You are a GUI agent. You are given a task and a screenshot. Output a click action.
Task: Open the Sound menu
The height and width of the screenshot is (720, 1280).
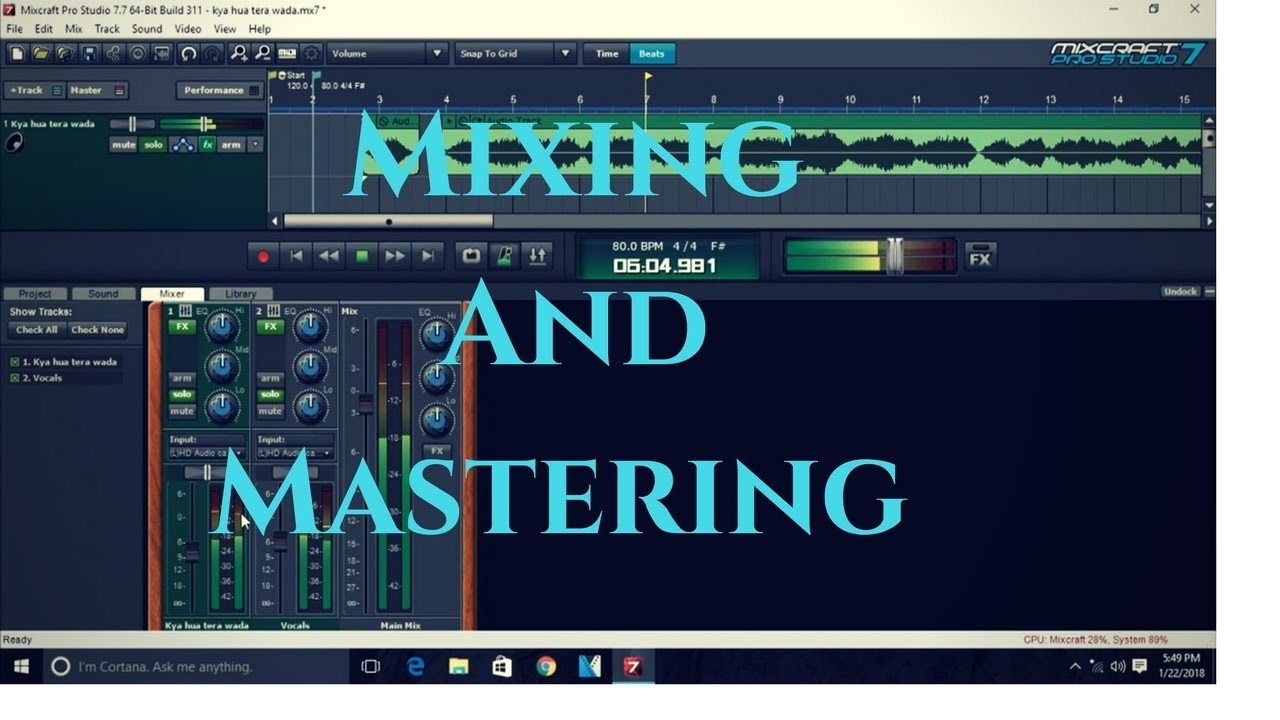pyautogui.click(x=146, y=29)
